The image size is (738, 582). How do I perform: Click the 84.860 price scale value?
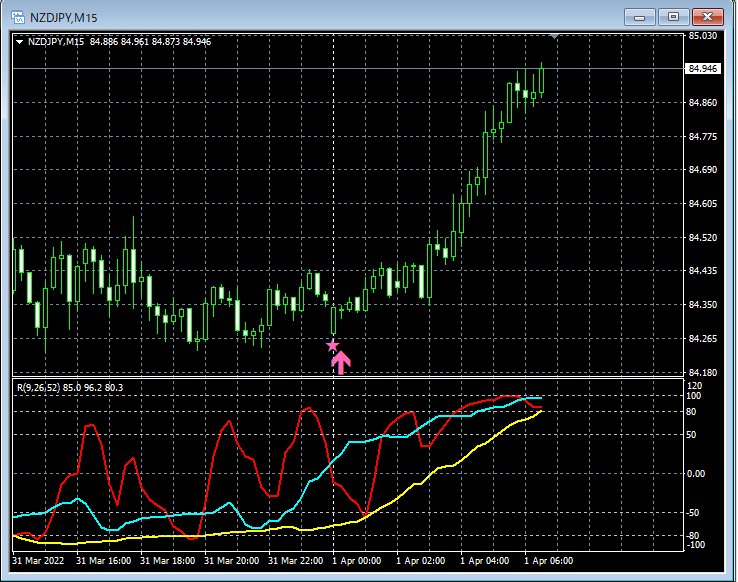click(703, 103)
